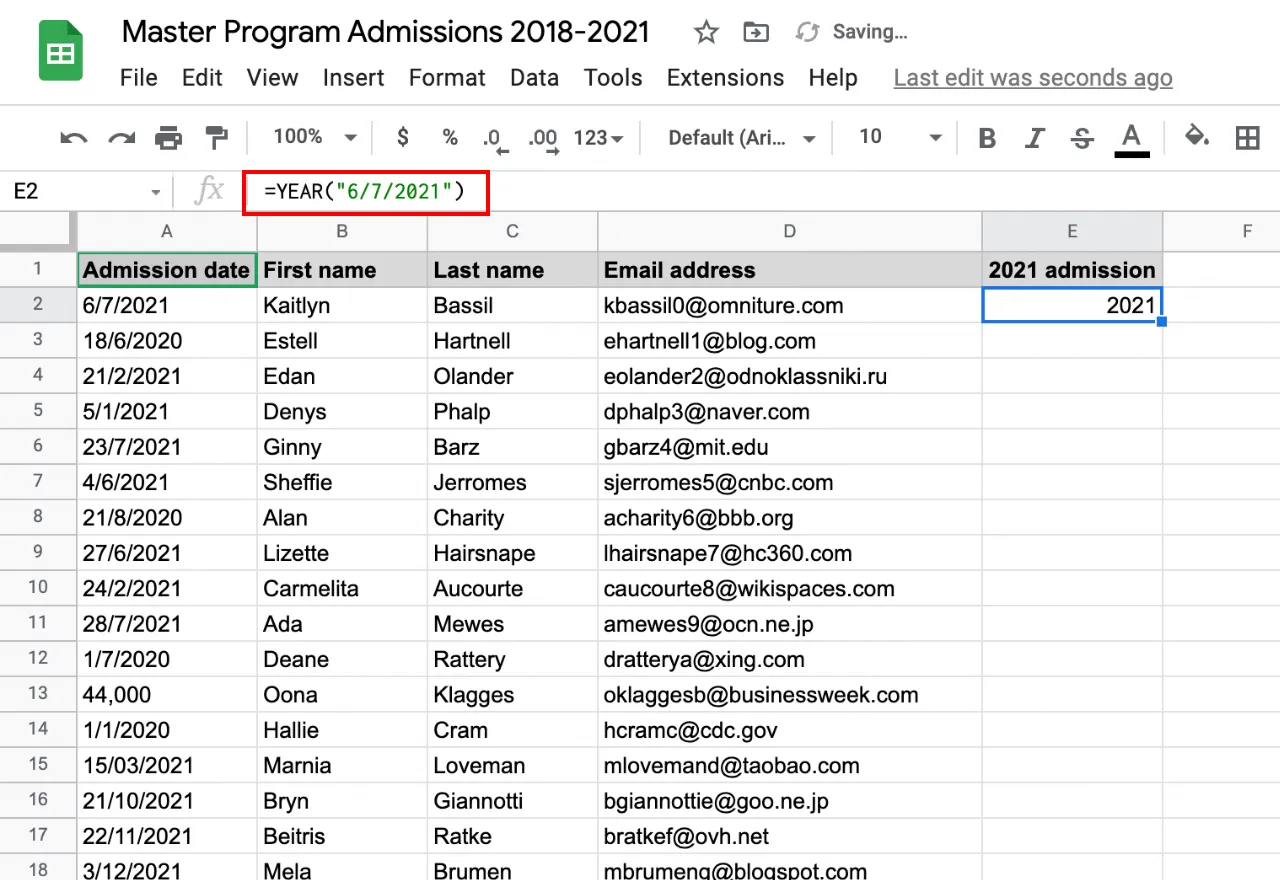The height and width of the screenshot is (880, 1280).
Task: Increase decimal places
Action: tap(544, 139)
